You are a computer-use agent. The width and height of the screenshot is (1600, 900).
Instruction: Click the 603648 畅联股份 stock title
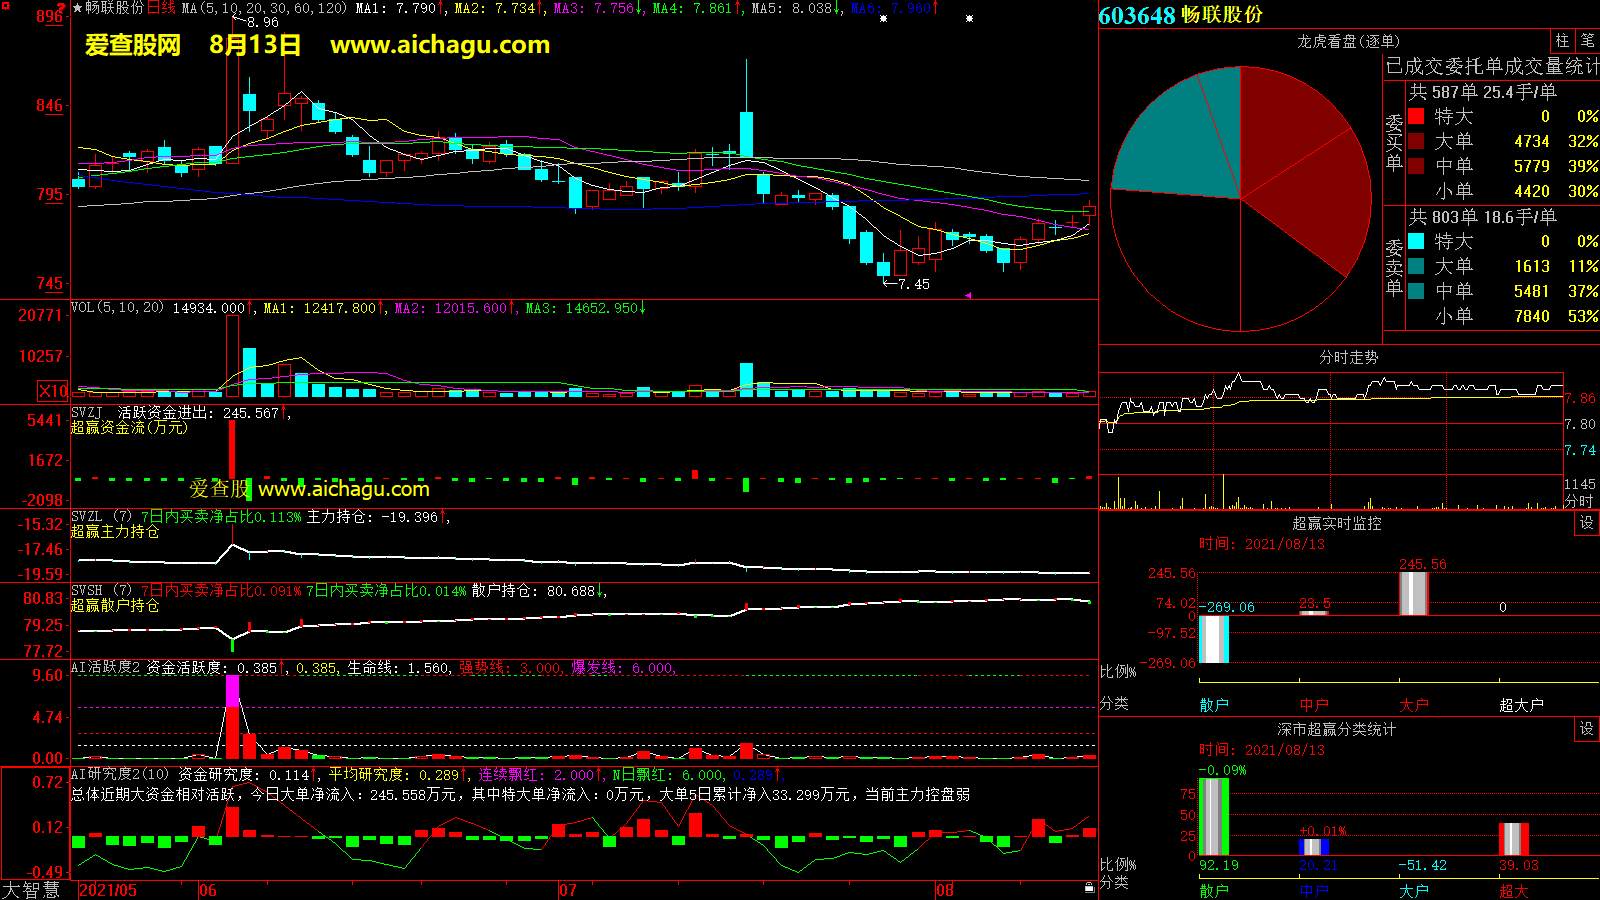click(1180, 15)
